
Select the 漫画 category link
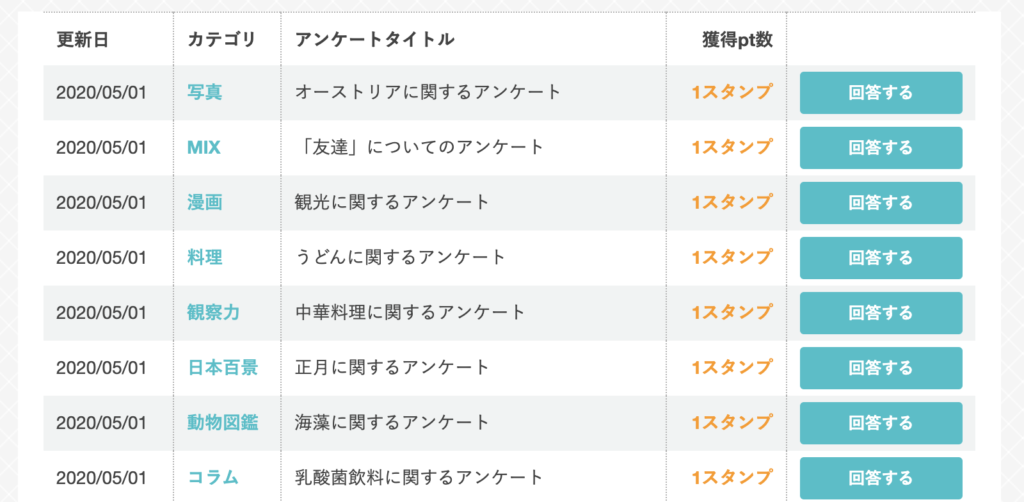[x=205, y=203]
